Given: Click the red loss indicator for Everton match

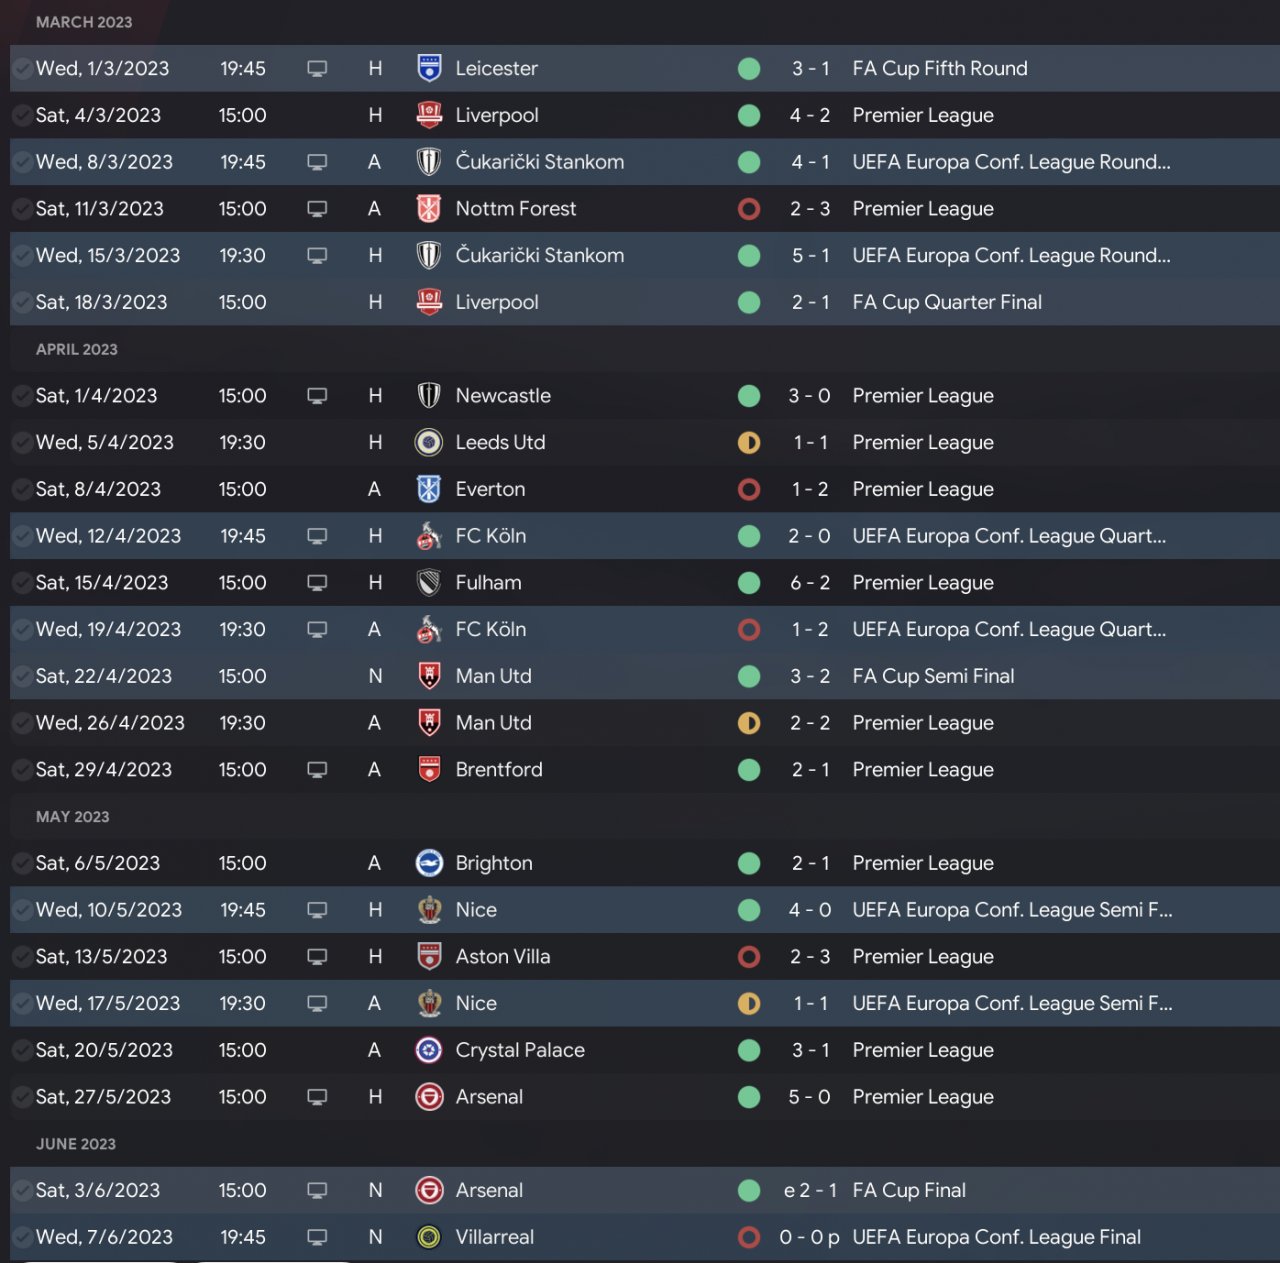Looking at the screenshot, I should (748, 489).
